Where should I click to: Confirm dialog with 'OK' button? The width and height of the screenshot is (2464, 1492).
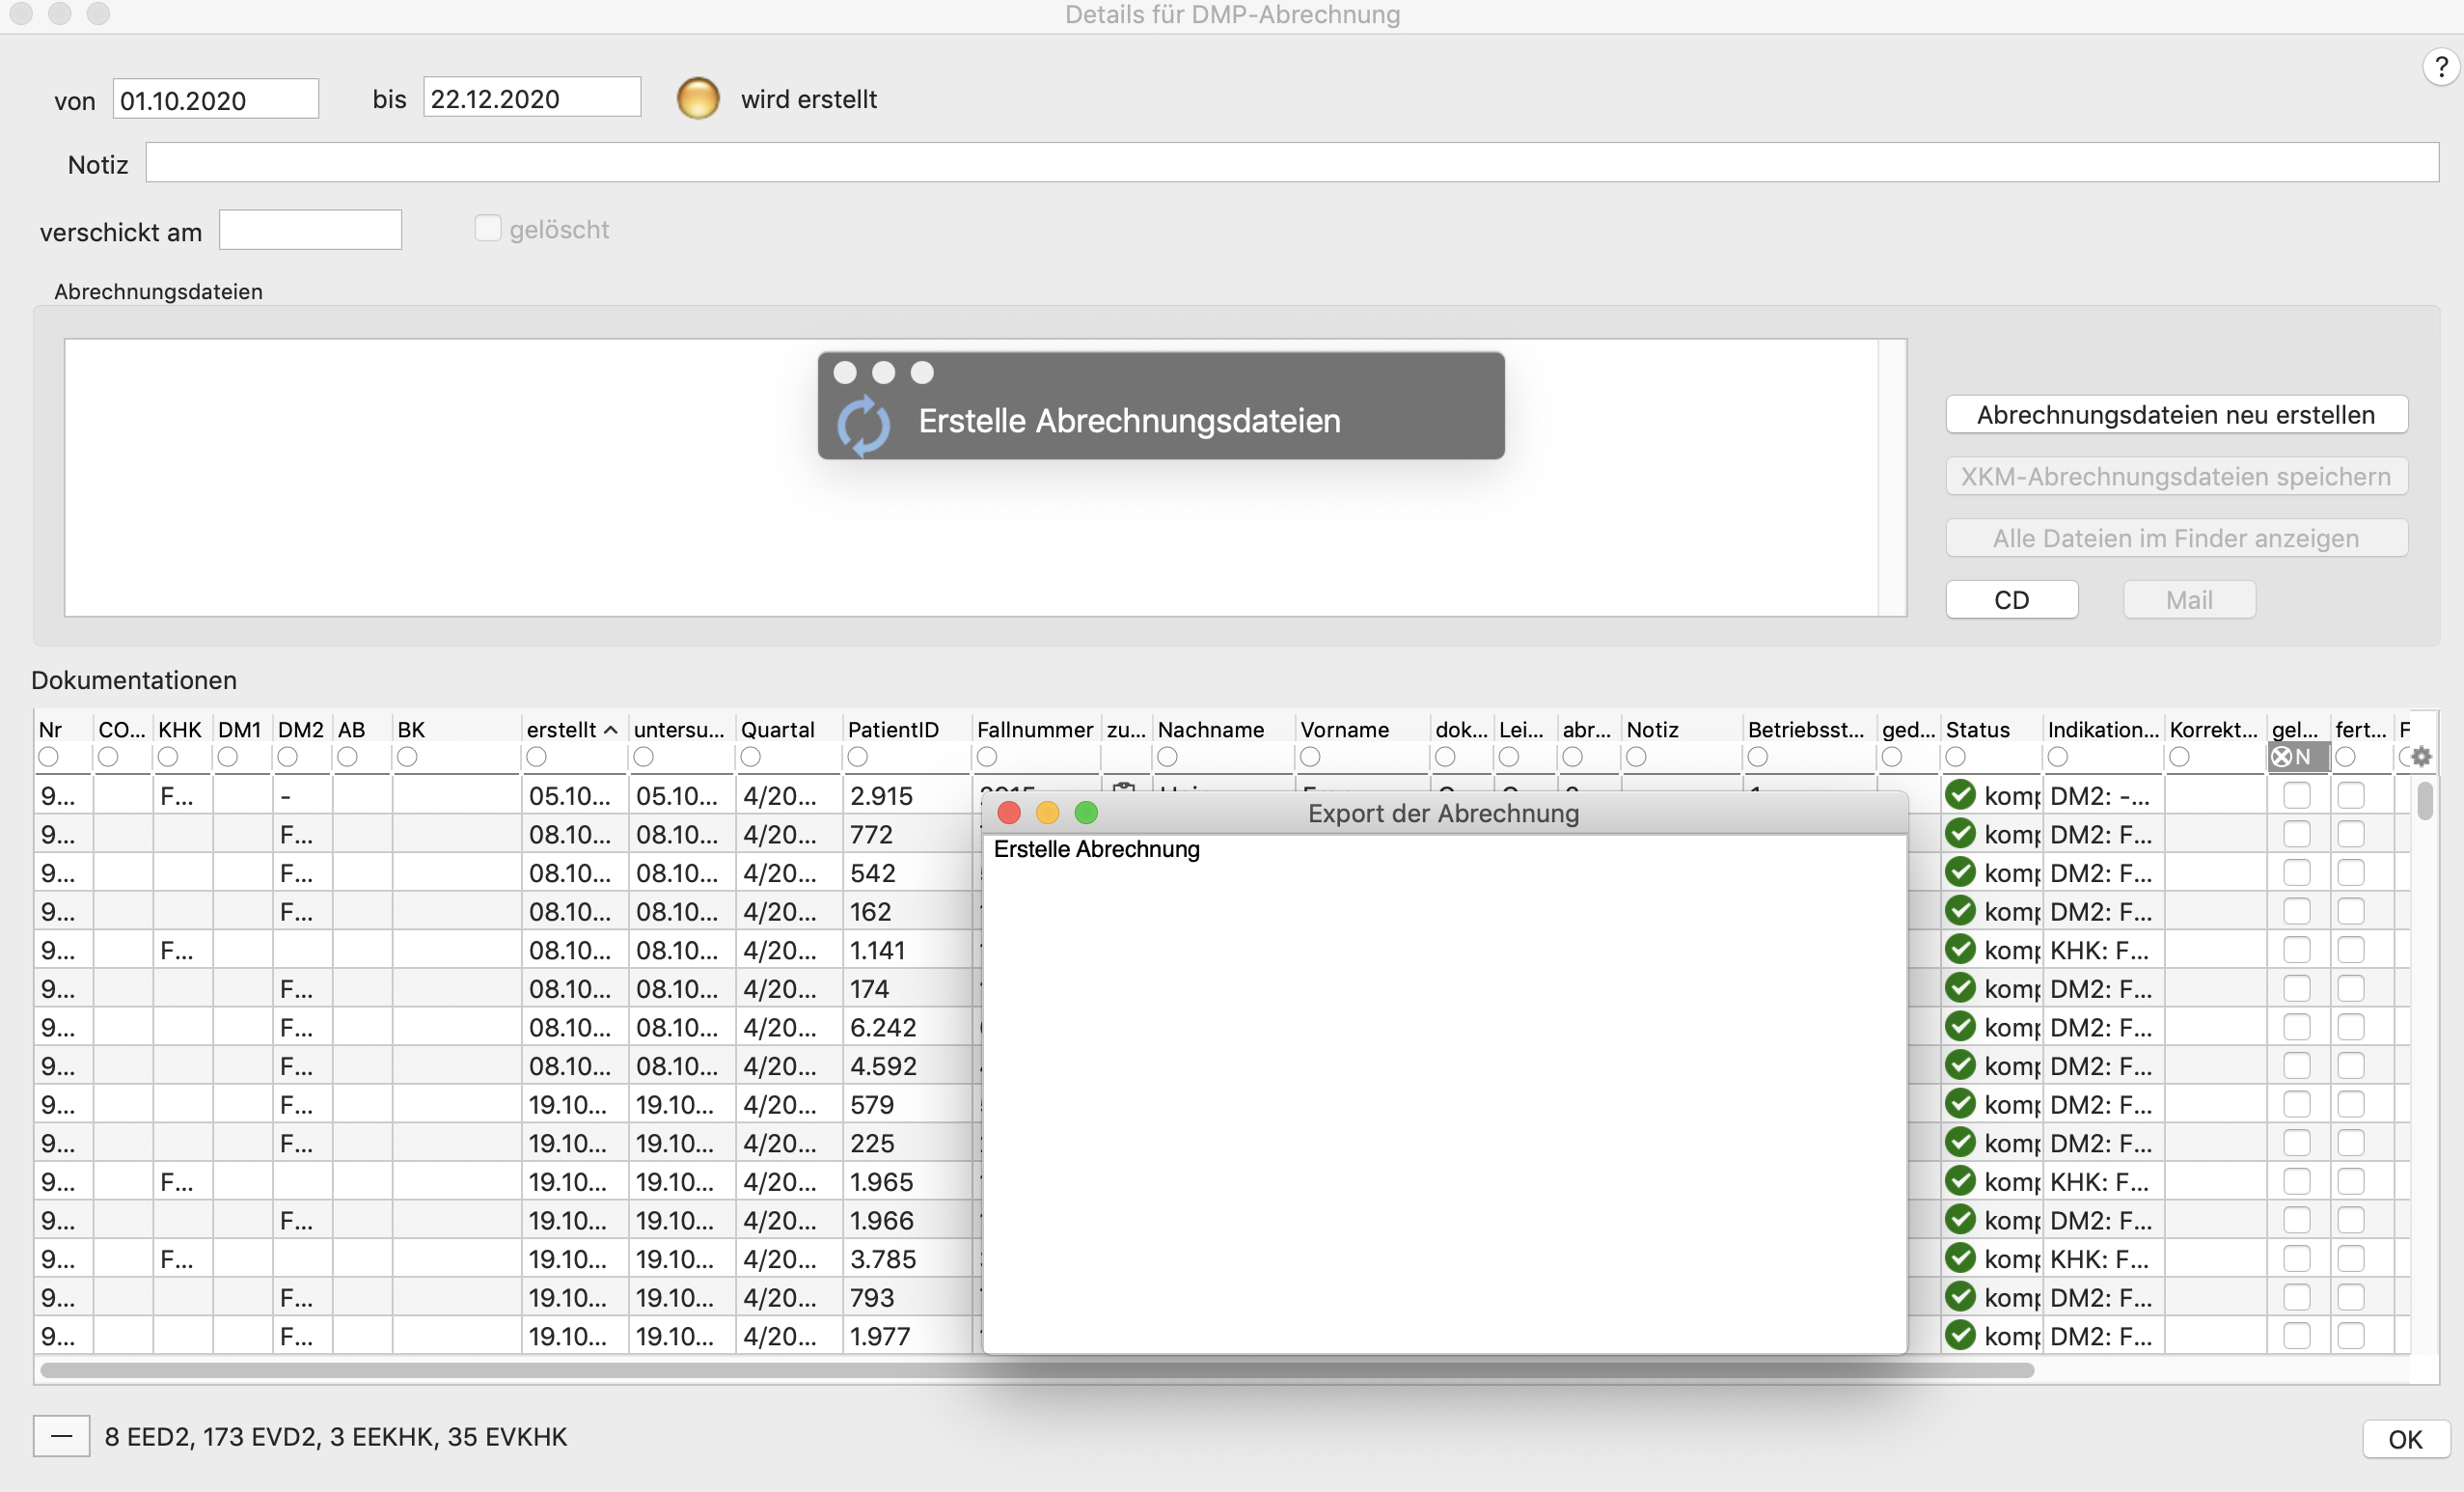tap(2405, 1439)
